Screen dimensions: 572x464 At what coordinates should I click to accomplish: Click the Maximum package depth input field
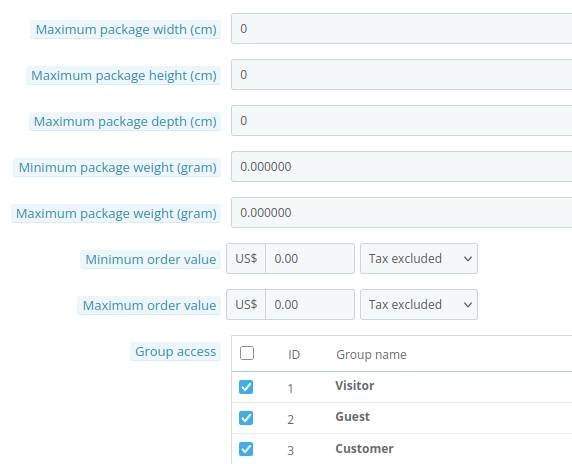pos(402,120)
